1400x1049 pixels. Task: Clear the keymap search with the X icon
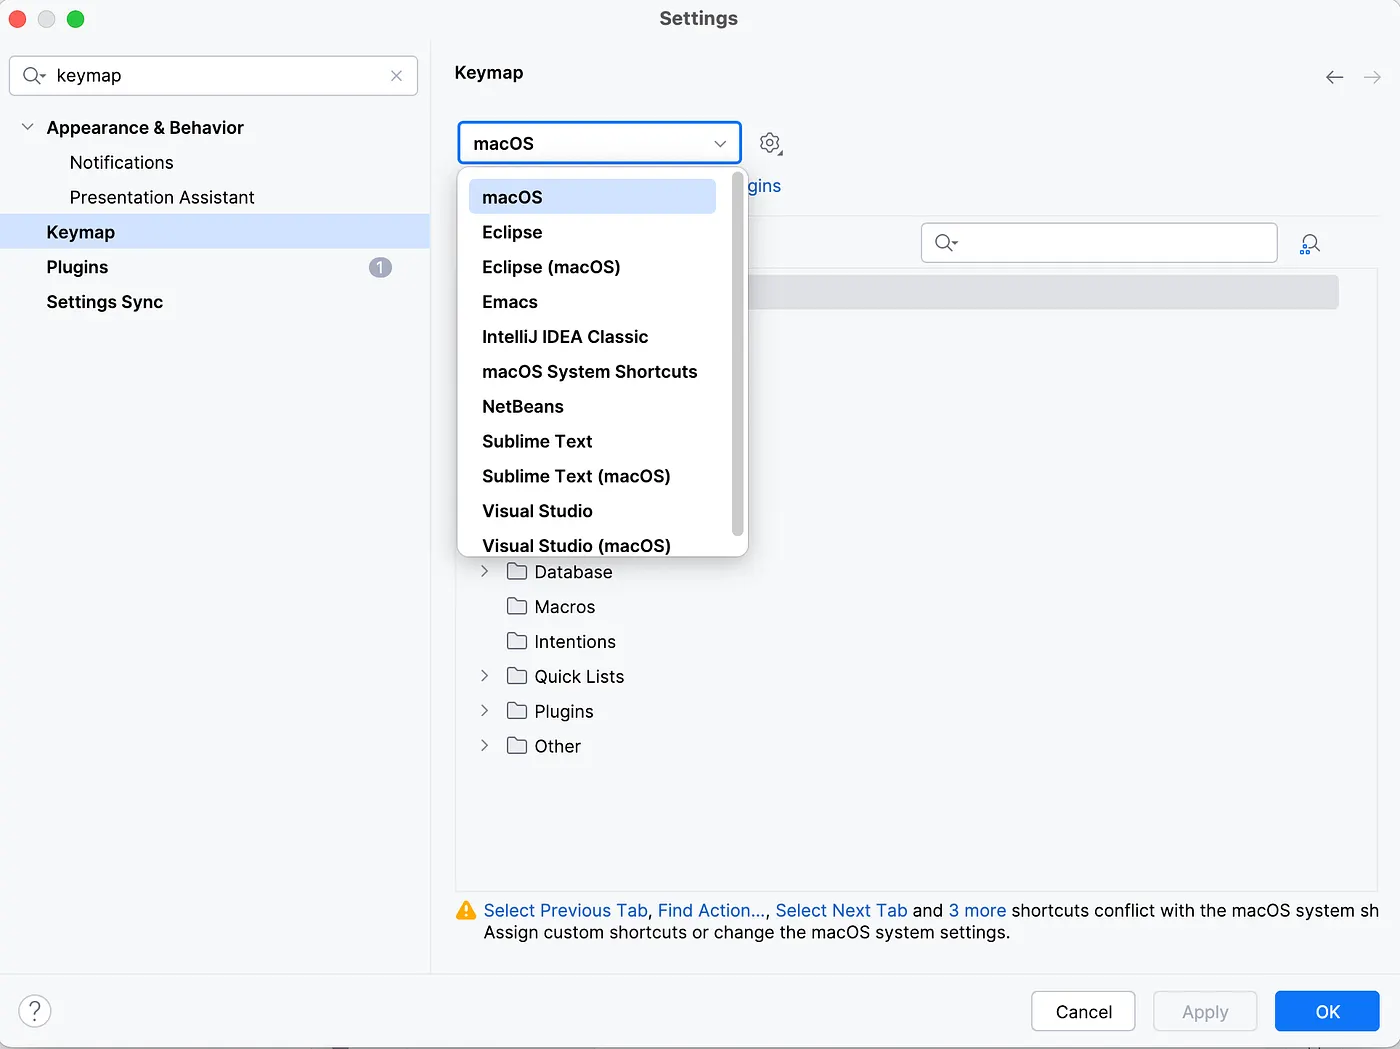pos(396,76)
